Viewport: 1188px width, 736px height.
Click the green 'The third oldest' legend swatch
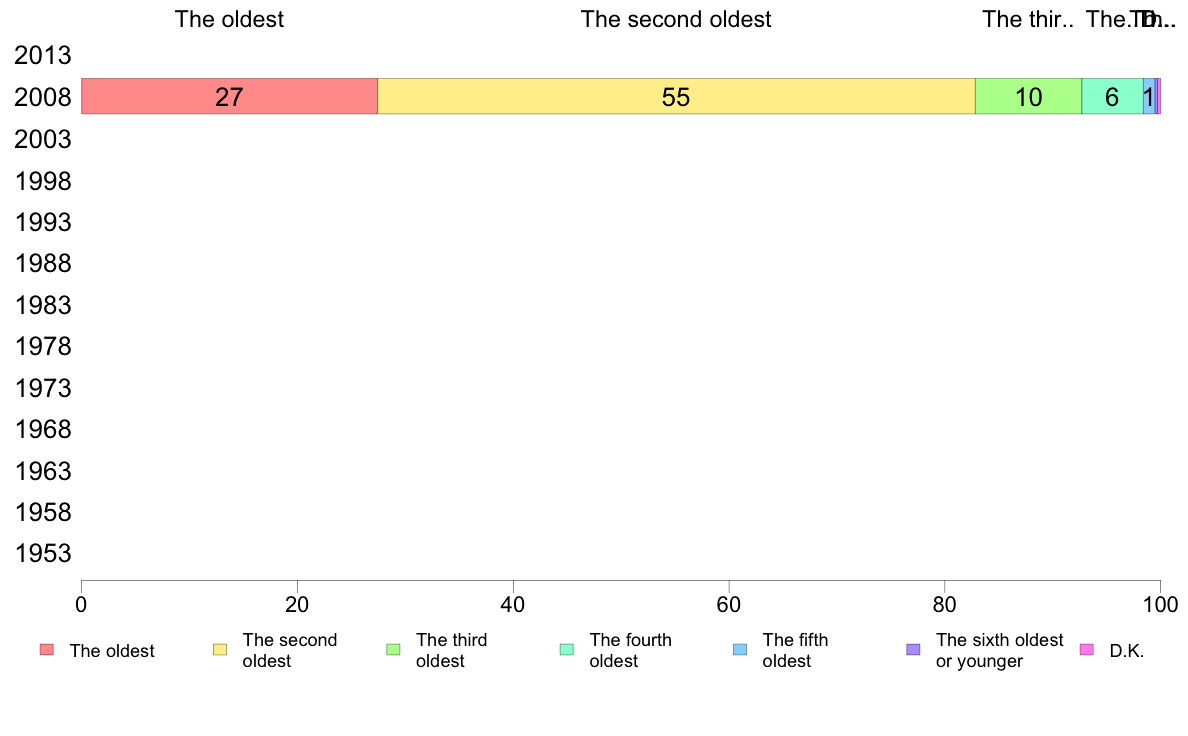[393, 650]
